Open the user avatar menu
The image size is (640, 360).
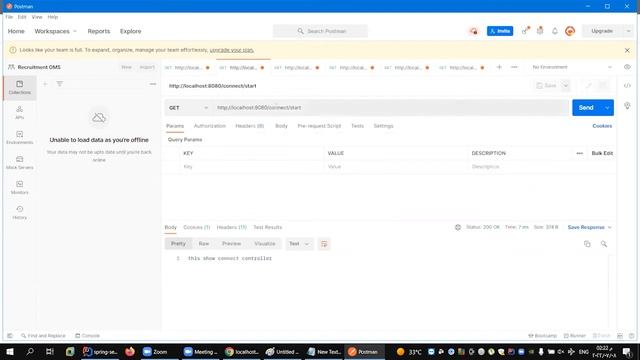coord(570,31)
